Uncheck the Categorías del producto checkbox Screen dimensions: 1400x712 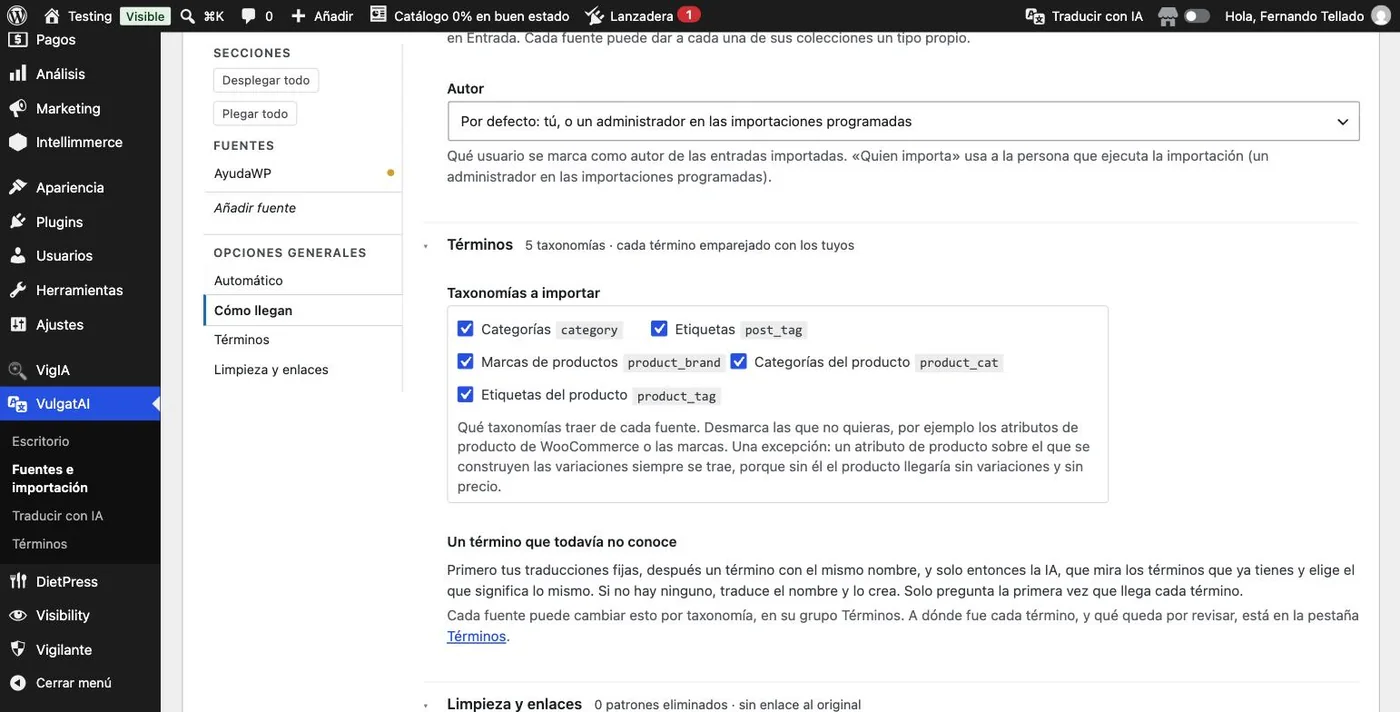point(739,362)
